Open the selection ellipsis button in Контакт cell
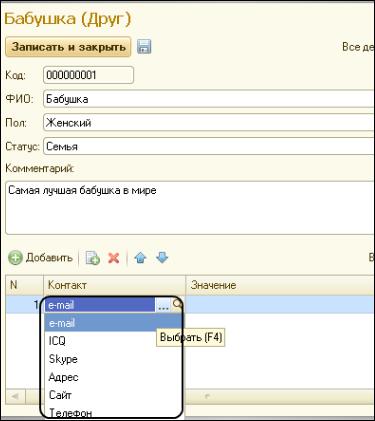375x421 pixels. click(x=163, y=305)
